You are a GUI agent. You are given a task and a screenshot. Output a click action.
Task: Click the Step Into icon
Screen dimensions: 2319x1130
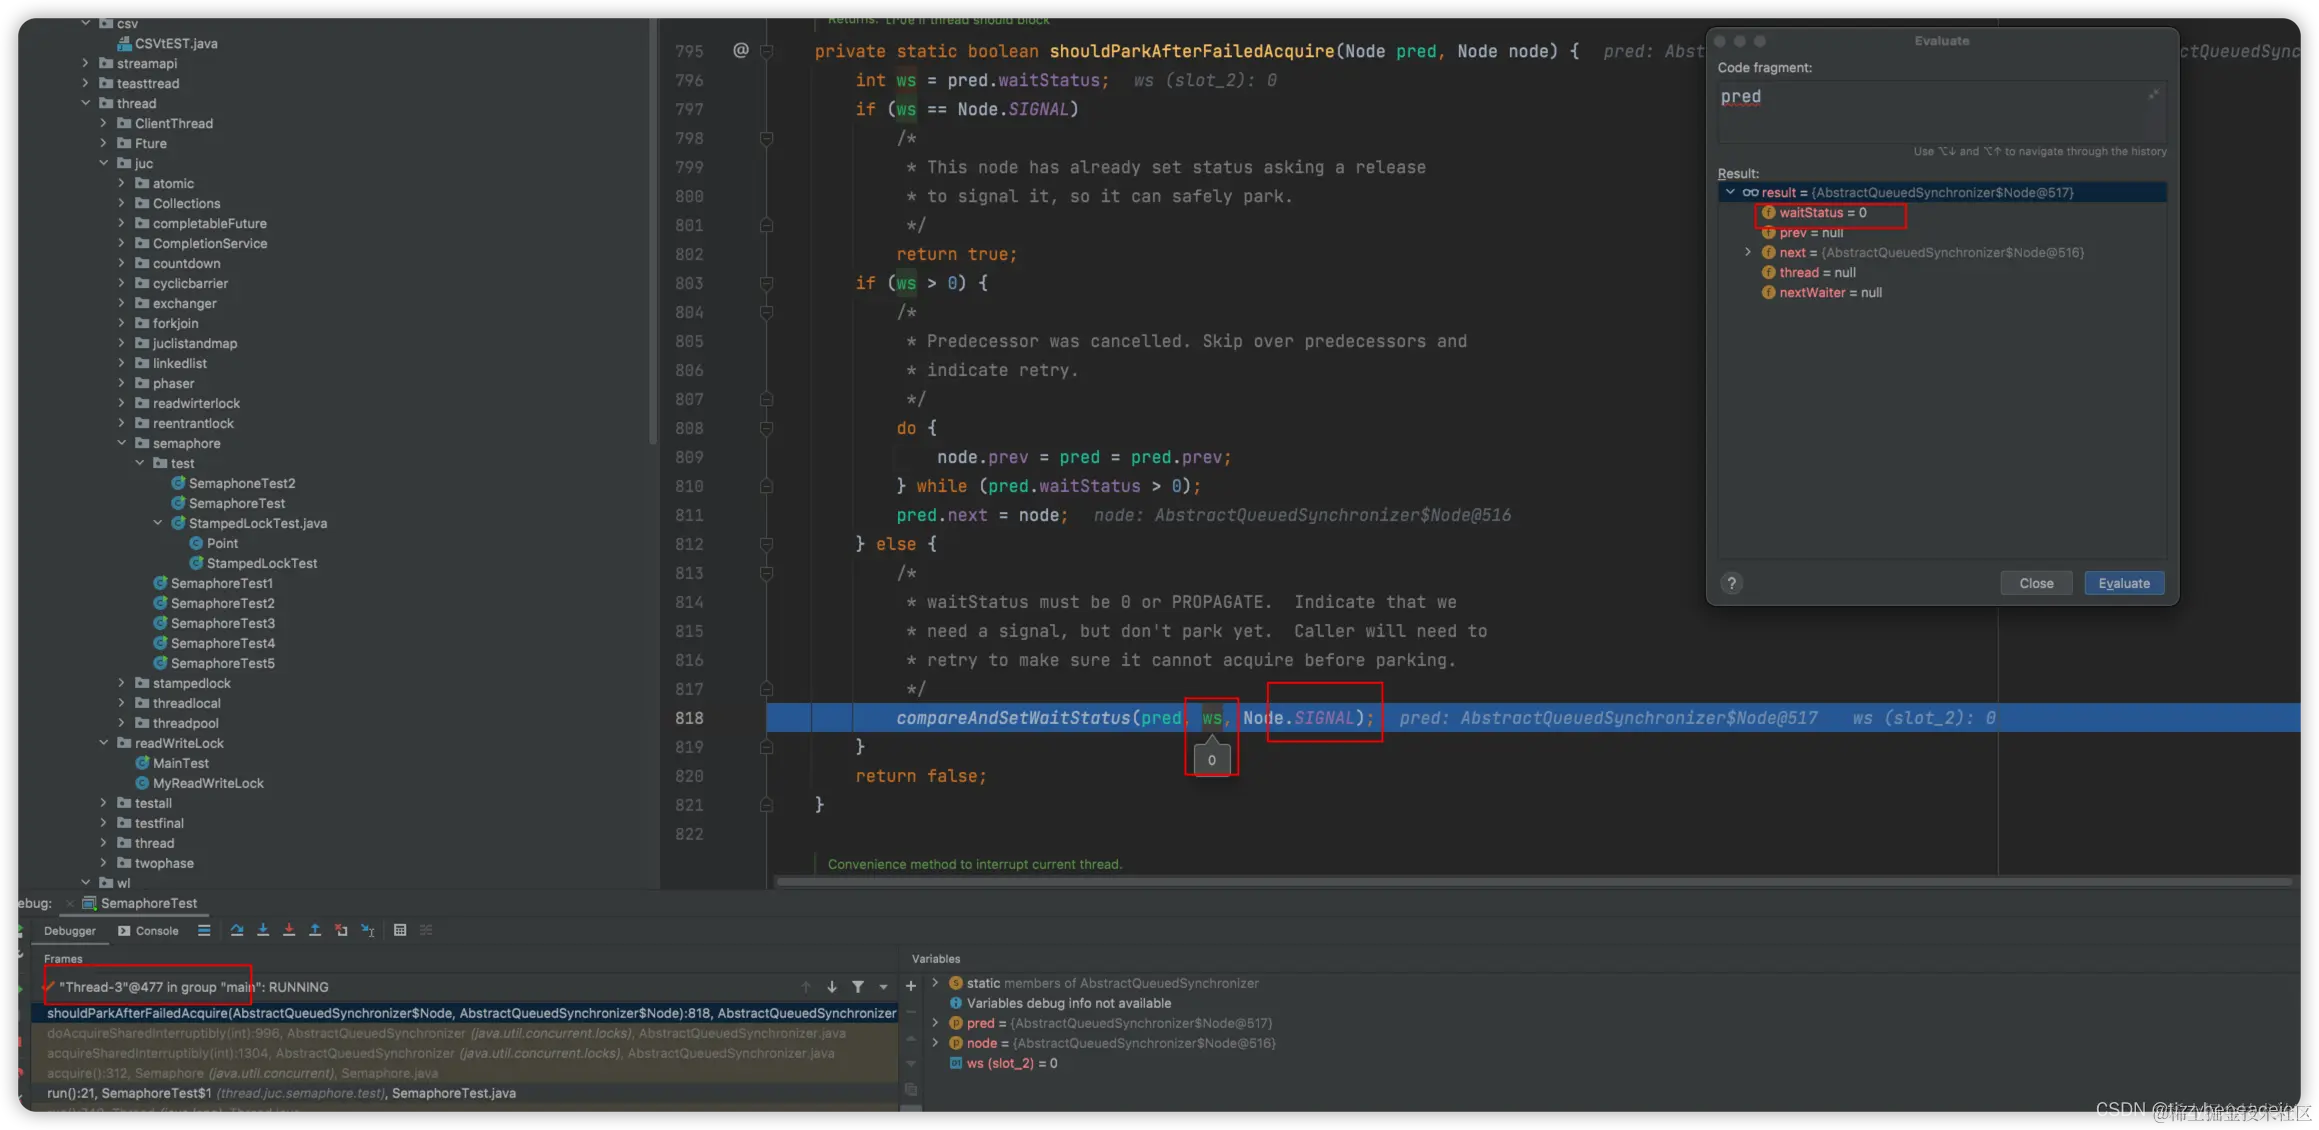263,930
